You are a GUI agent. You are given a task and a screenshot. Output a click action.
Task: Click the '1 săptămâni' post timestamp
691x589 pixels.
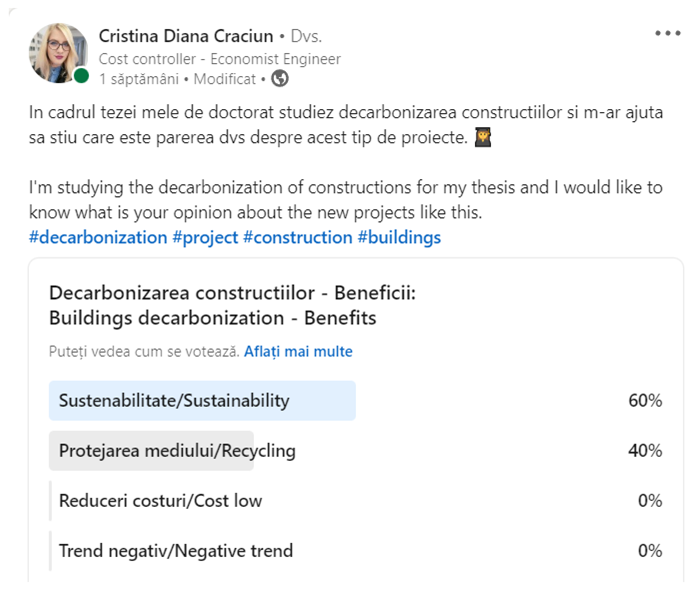coord(138,78)
